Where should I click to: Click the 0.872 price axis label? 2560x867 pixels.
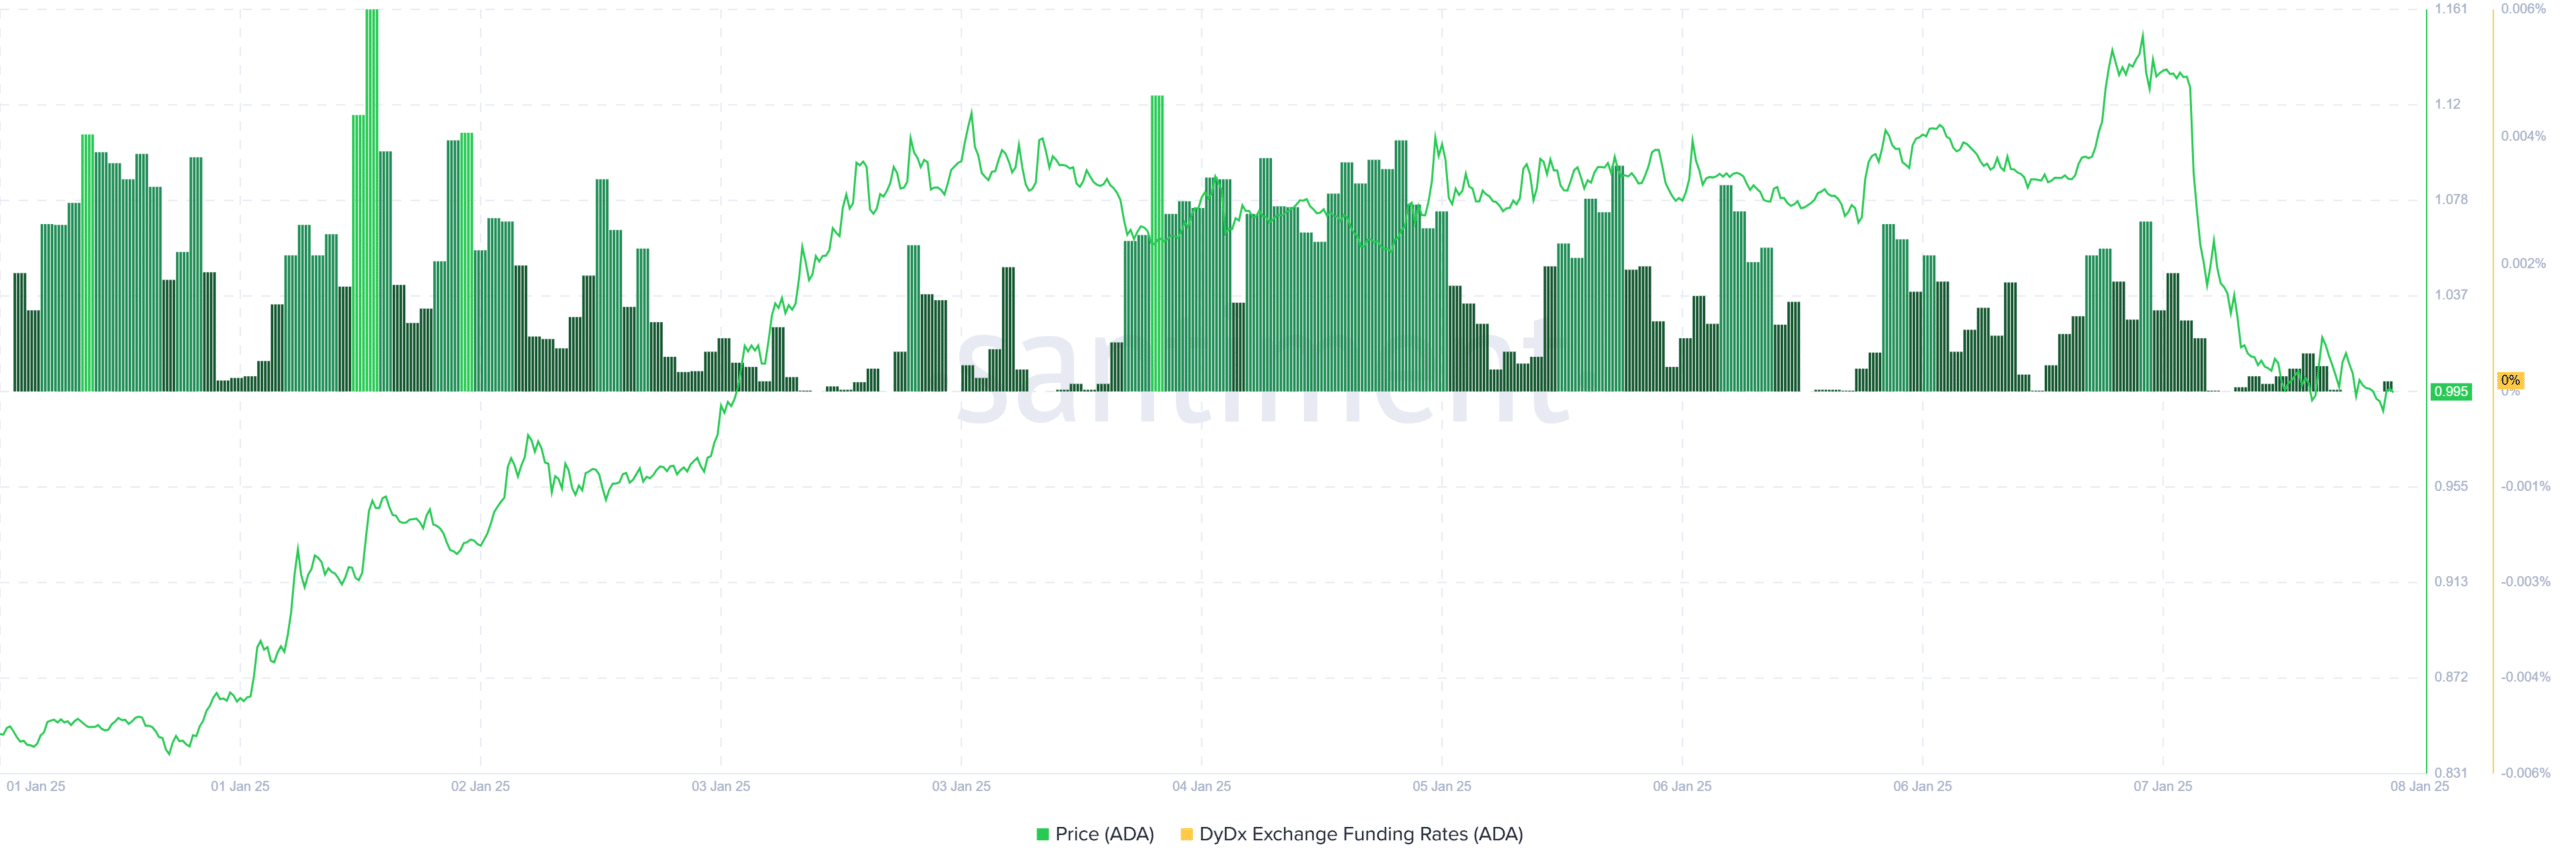pos(2450,677)
